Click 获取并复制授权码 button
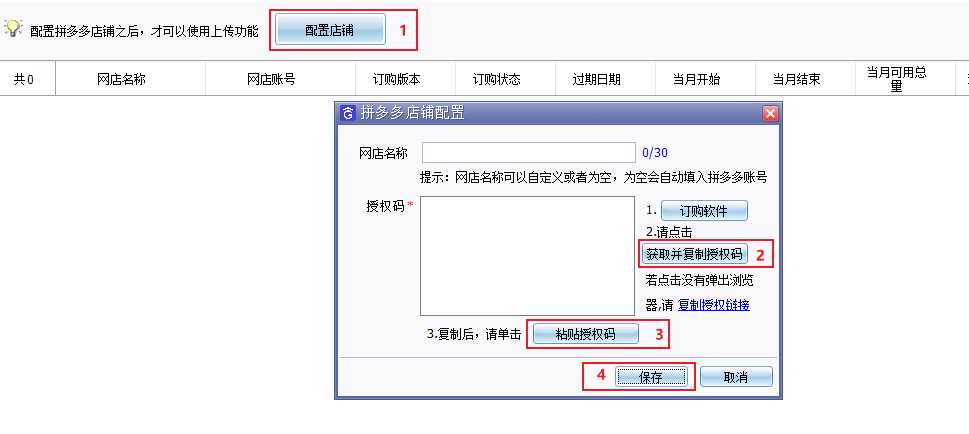The height and width of the screenshot is (434, 969). coord(695,253)
